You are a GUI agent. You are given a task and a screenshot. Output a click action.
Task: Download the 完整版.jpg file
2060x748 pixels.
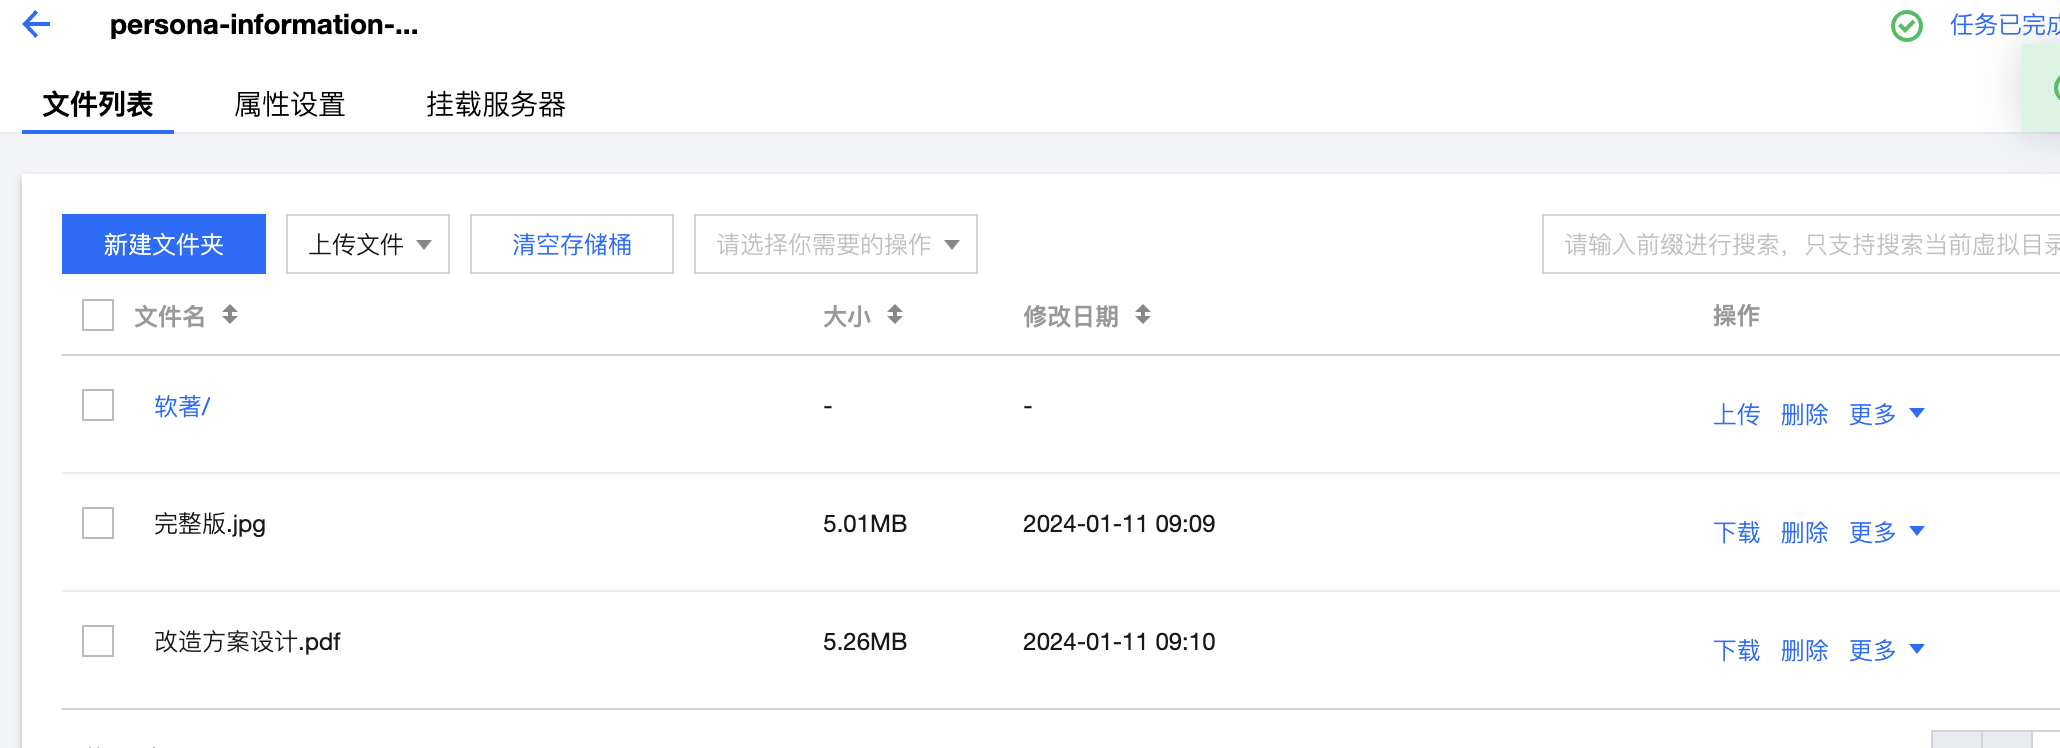click(1737, 532)
